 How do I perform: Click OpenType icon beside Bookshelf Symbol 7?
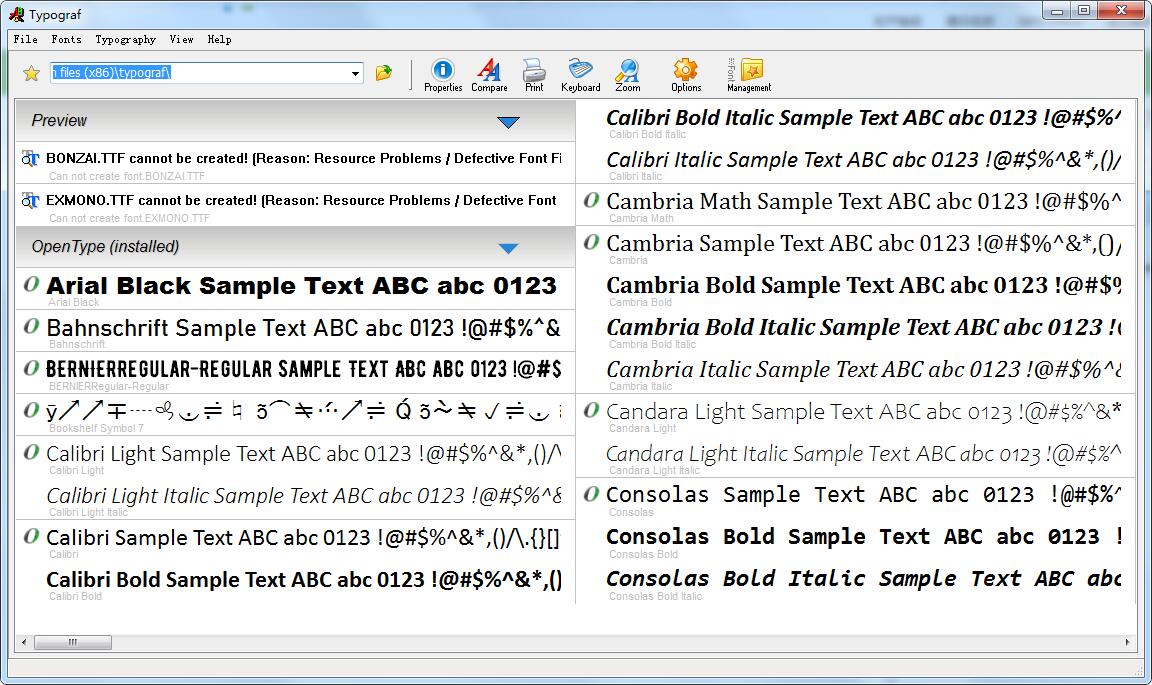point(31,409)
